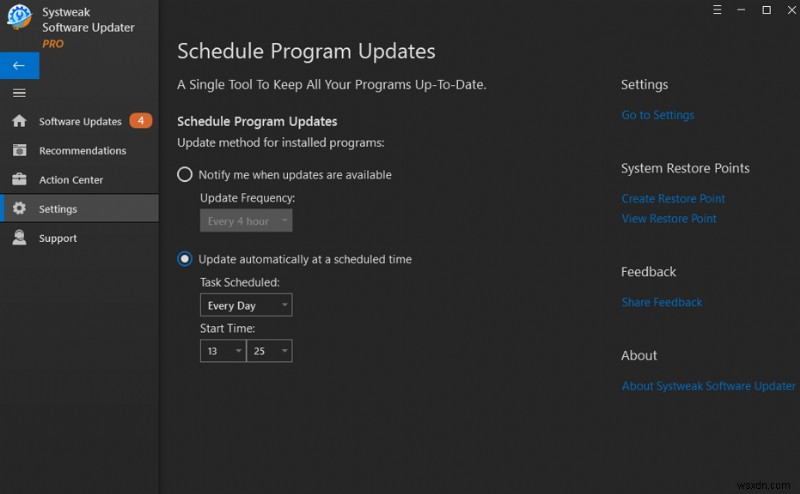Expand the Start Time minutes dropdown
The height and width of the screenshot is (494, 800).
tap(269, 351)
